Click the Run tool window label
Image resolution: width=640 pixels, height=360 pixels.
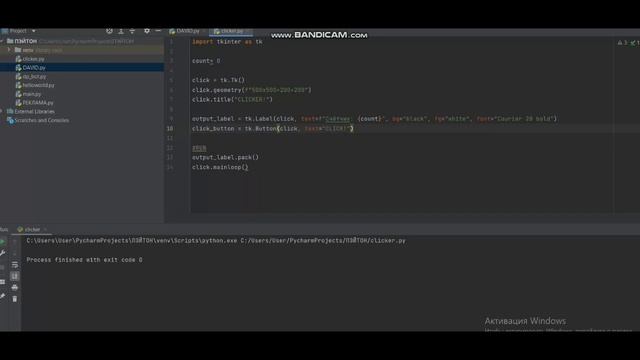(x=4, y=229)
